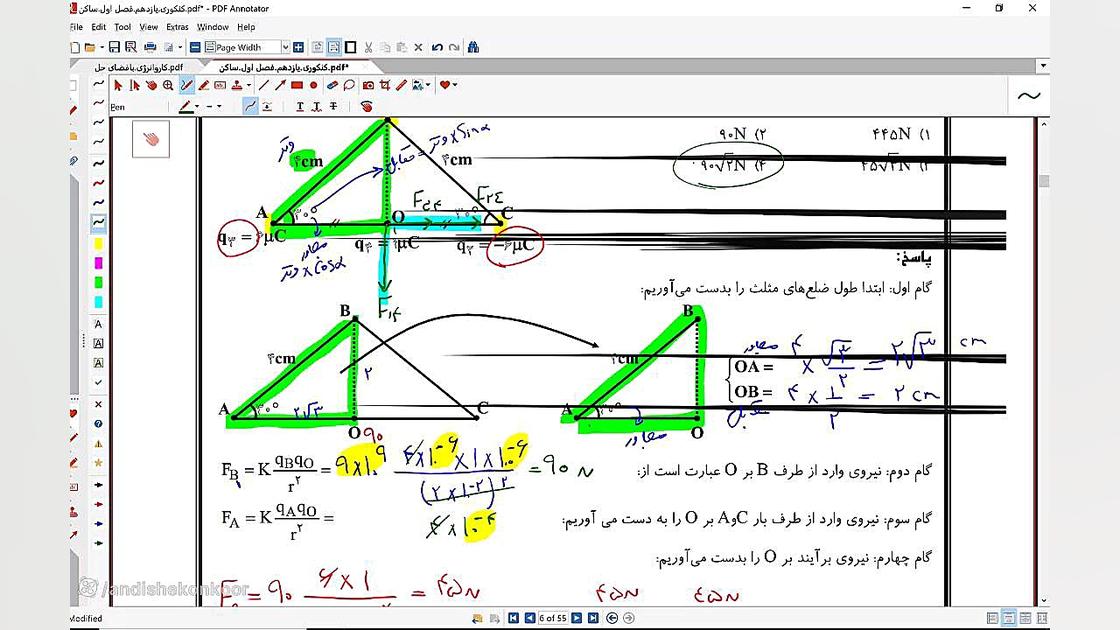This screenshot has height=630, width=1120.
Task: Open the pen color dropdown arrow
Action: (197, 106)
